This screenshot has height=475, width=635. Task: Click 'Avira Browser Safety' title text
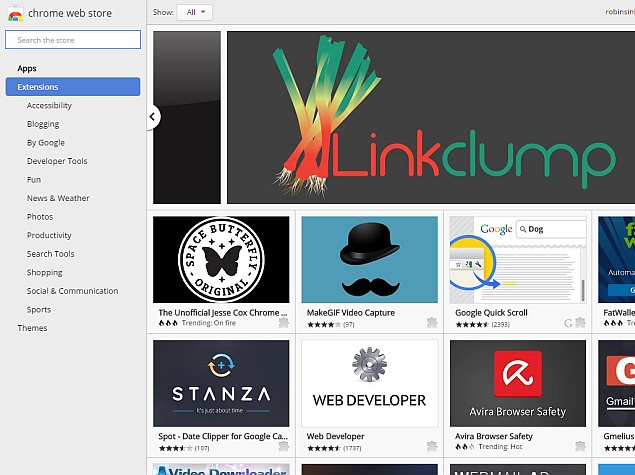pos(494,437)
